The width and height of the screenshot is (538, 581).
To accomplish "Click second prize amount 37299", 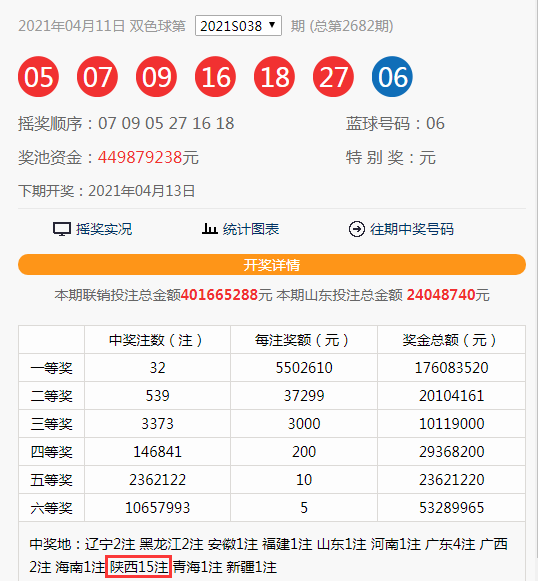I will click(x=304, y=396).
